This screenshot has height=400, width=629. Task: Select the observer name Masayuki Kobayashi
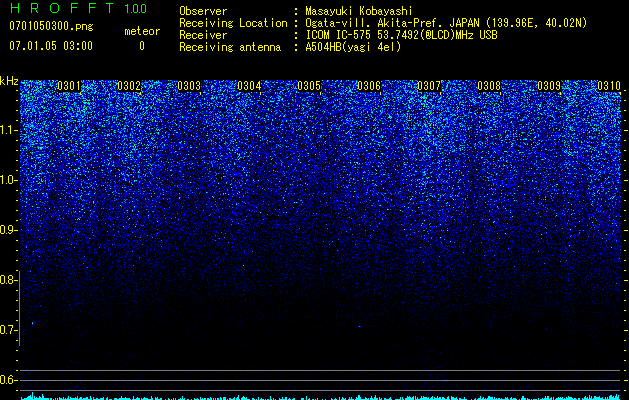(359, 11)
